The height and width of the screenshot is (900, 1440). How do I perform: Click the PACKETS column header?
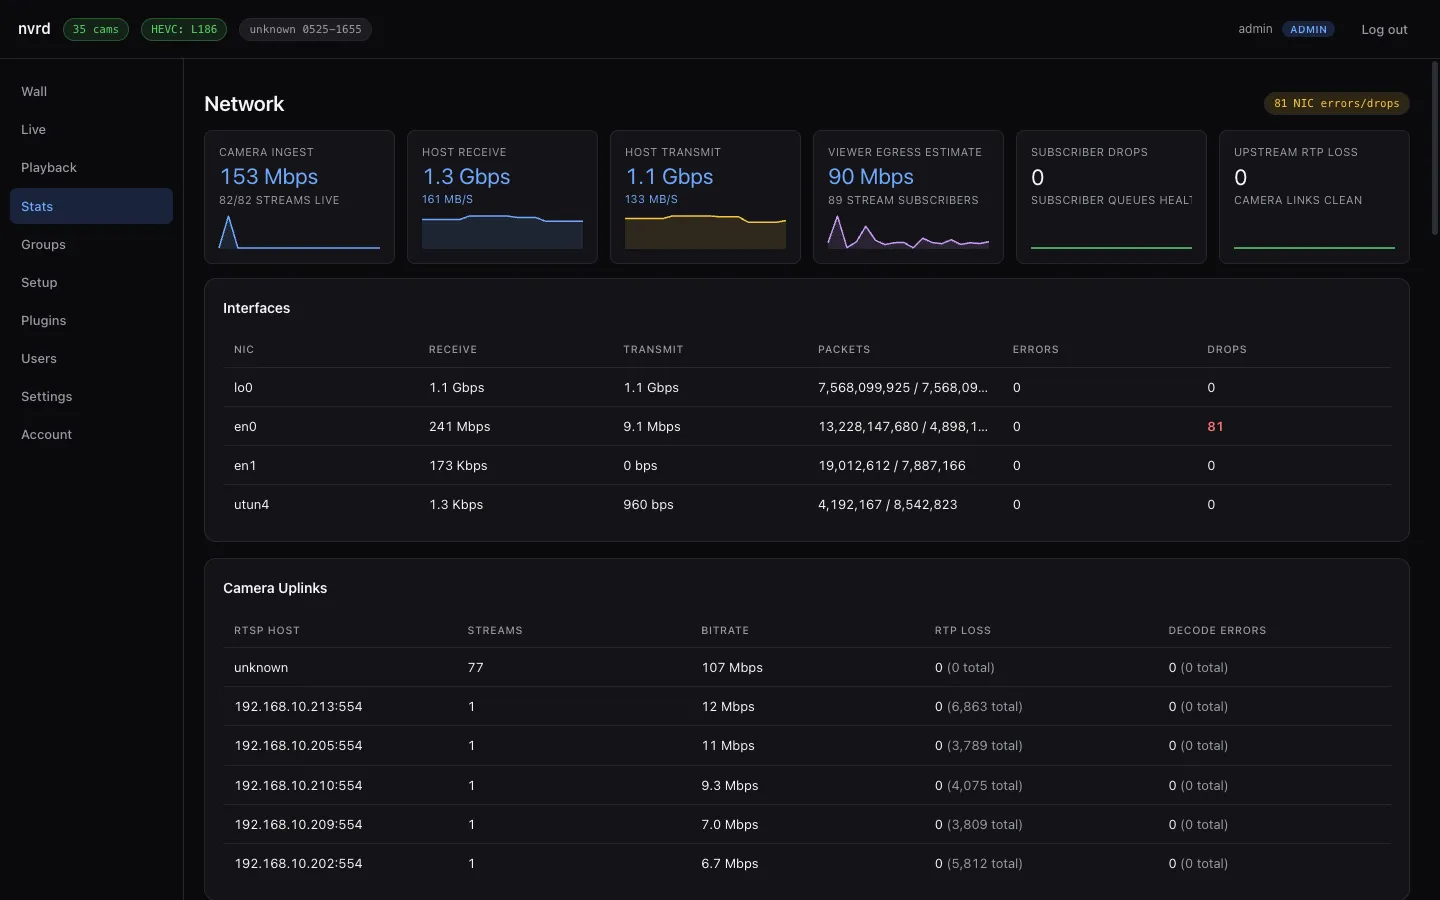(x=844, y=349)
